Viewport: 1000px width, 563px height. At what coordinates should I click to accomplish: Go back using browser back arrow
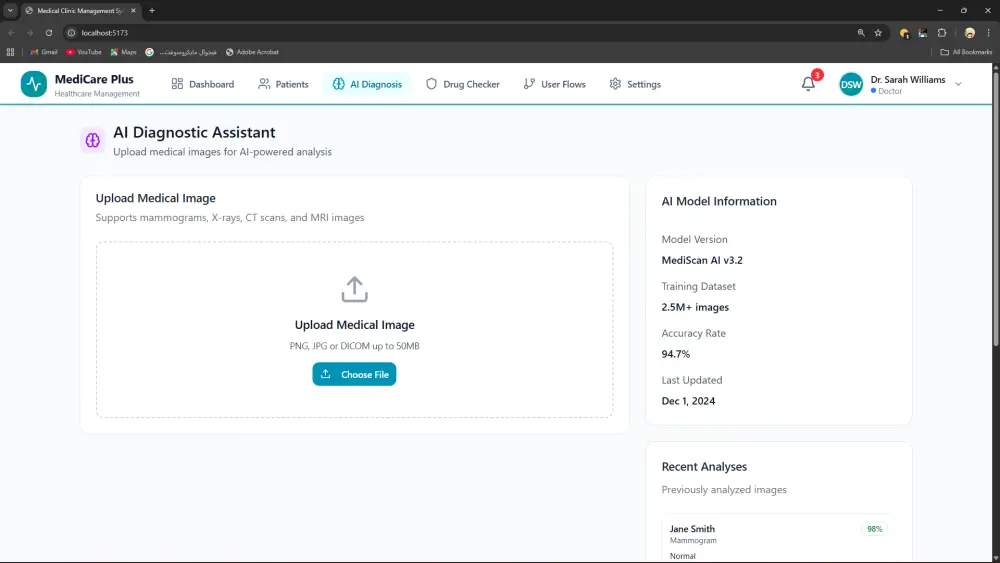pos(11,33)
